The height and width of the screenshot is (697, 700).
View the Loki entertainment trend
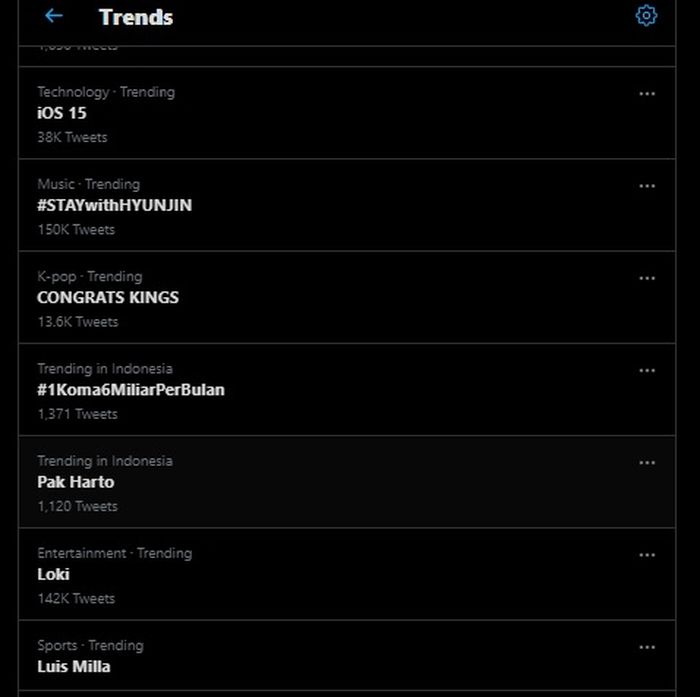pos(53,574)
